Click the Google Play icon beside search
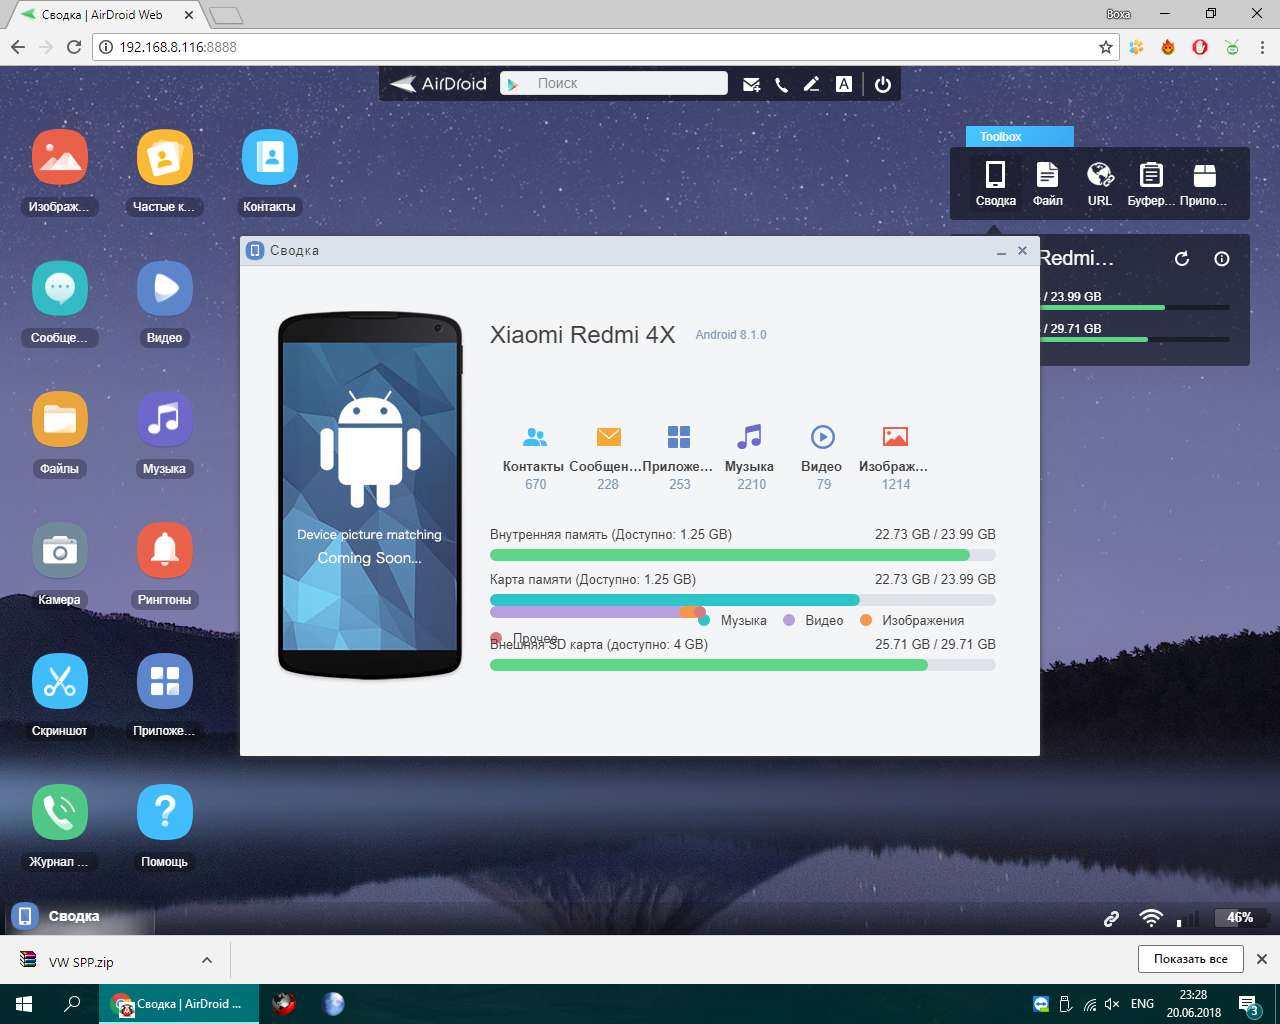Viewport: 1280px width, 1024px height. [513, 84]
